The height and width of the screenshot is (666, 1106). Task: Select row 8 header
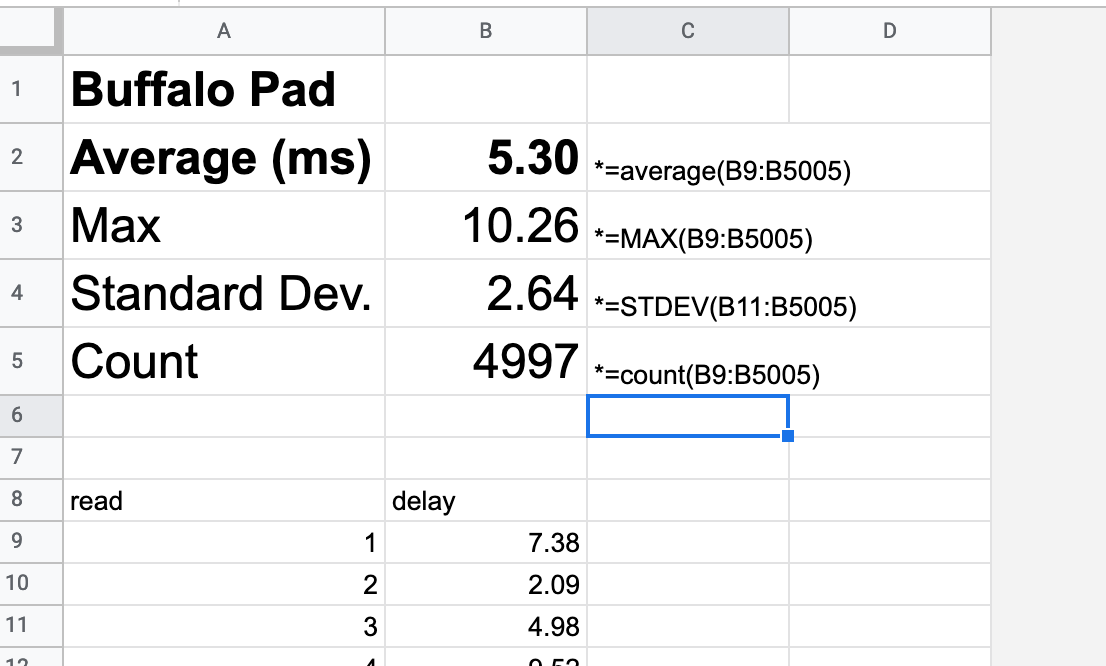[x=16, y=499]
